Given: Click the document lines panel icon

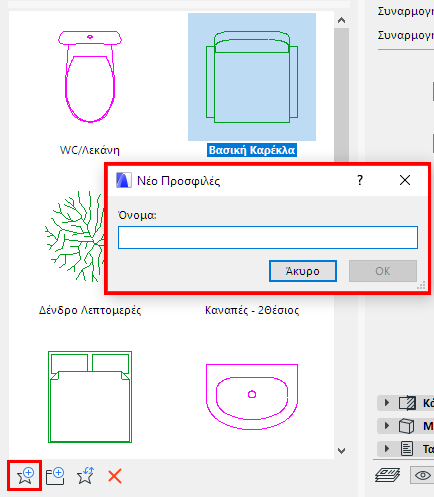Looking at the screenshot, I should tap(407, 449).
